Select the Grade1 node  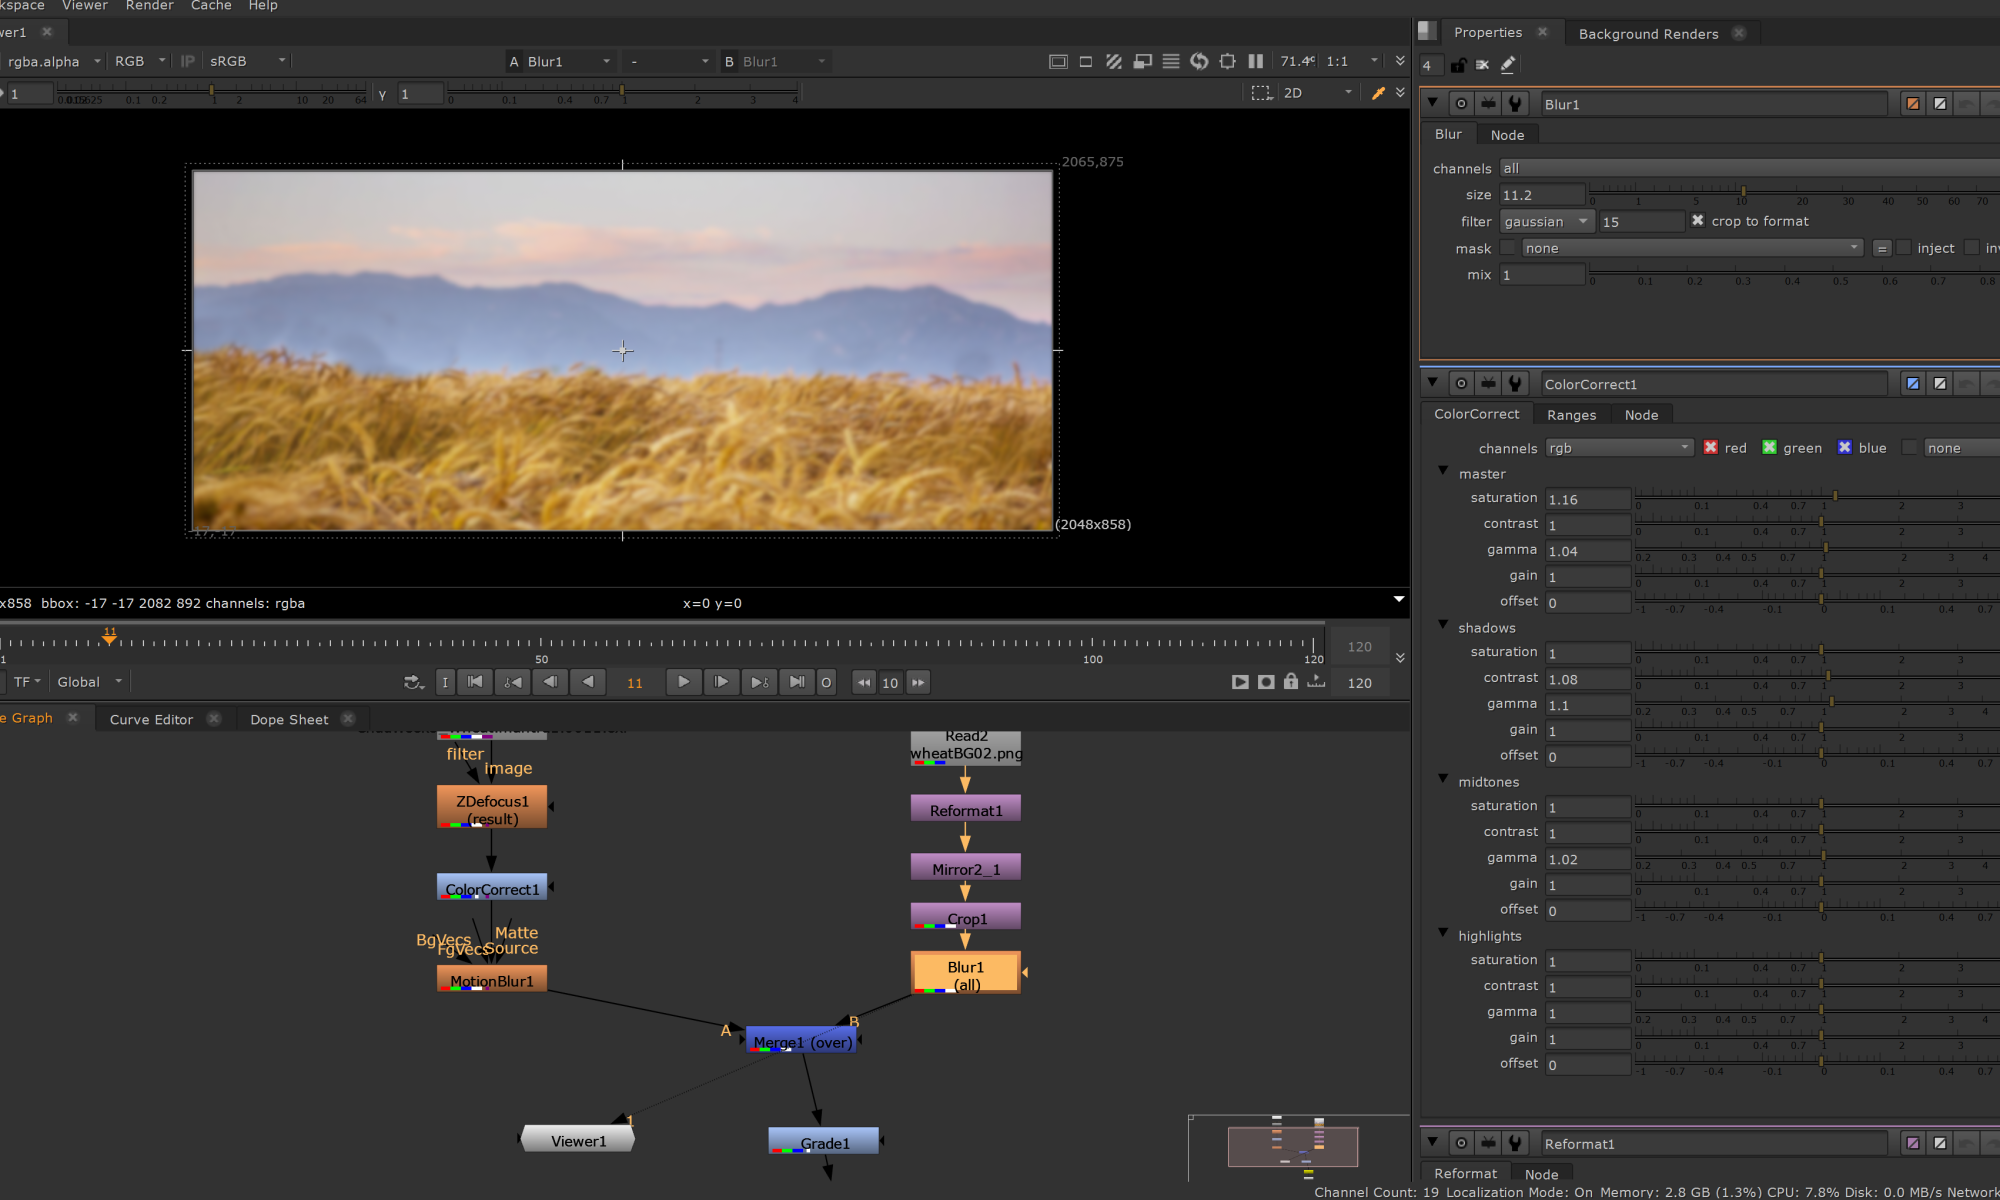click(824, 1142)
